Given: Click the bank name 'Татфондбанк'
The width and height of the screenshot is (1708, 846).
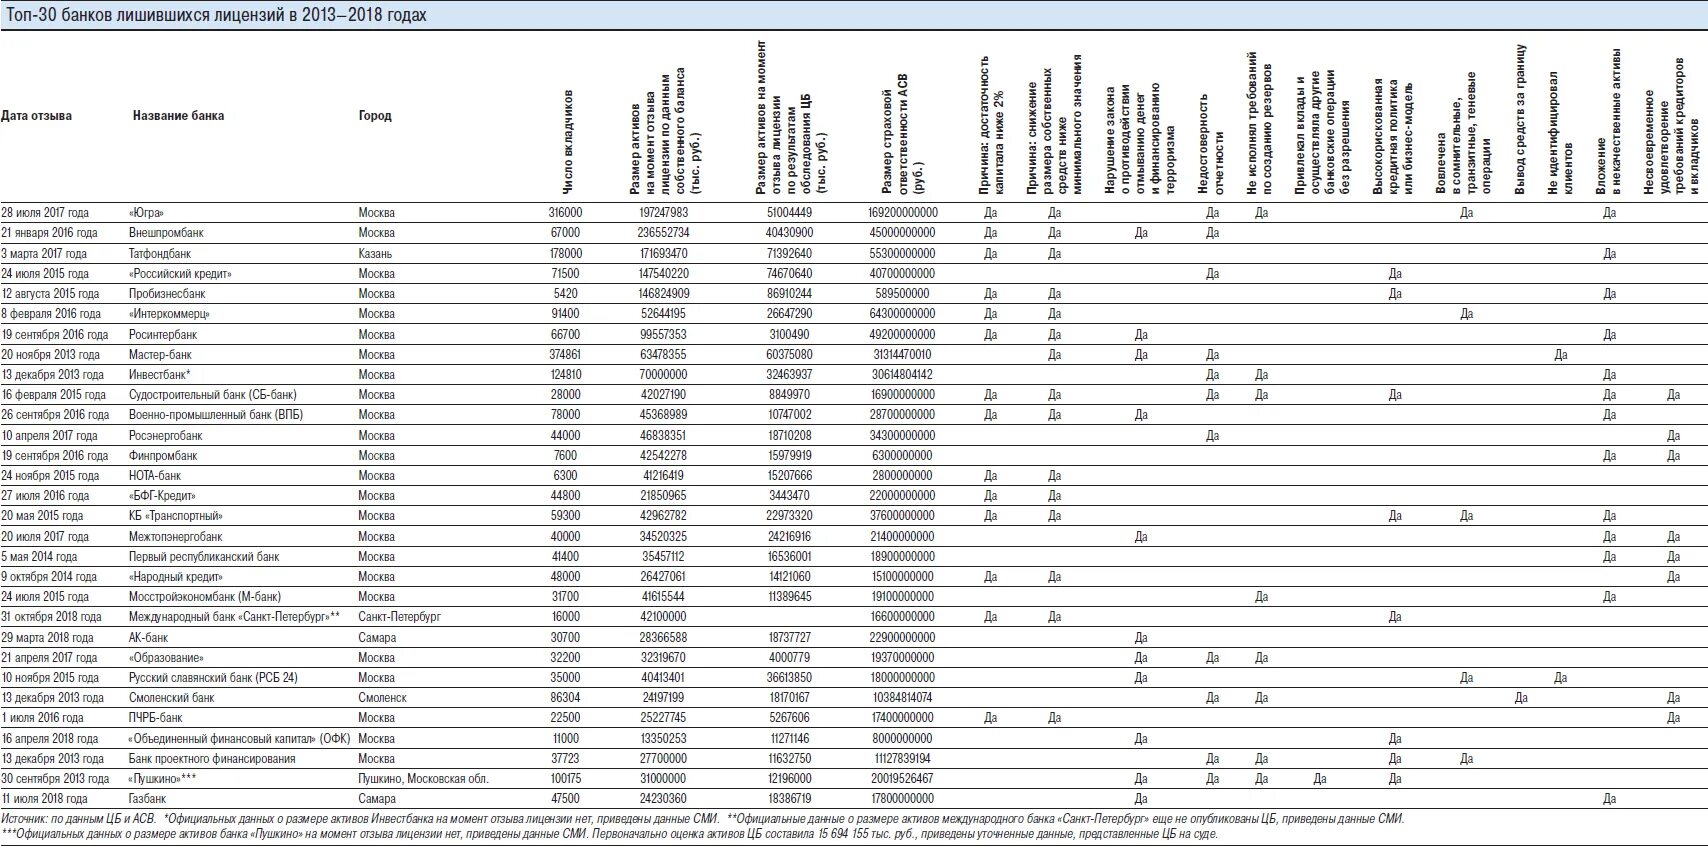Looking at the screenshot, I should [162, 254].
